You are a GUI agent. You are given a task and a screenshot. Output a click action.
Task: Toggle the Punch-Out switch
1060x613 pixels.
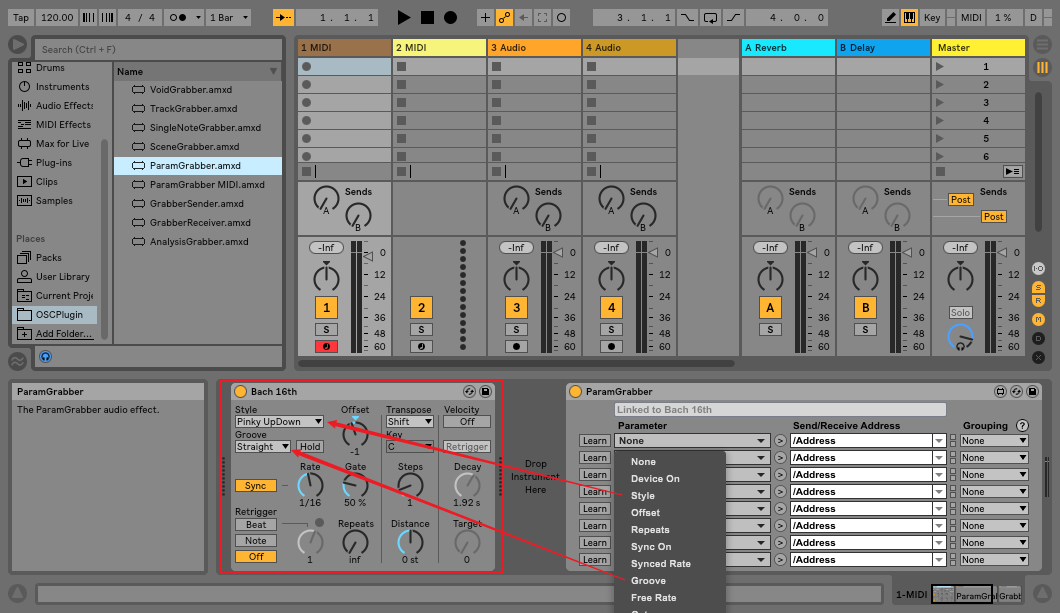[733, 18]
